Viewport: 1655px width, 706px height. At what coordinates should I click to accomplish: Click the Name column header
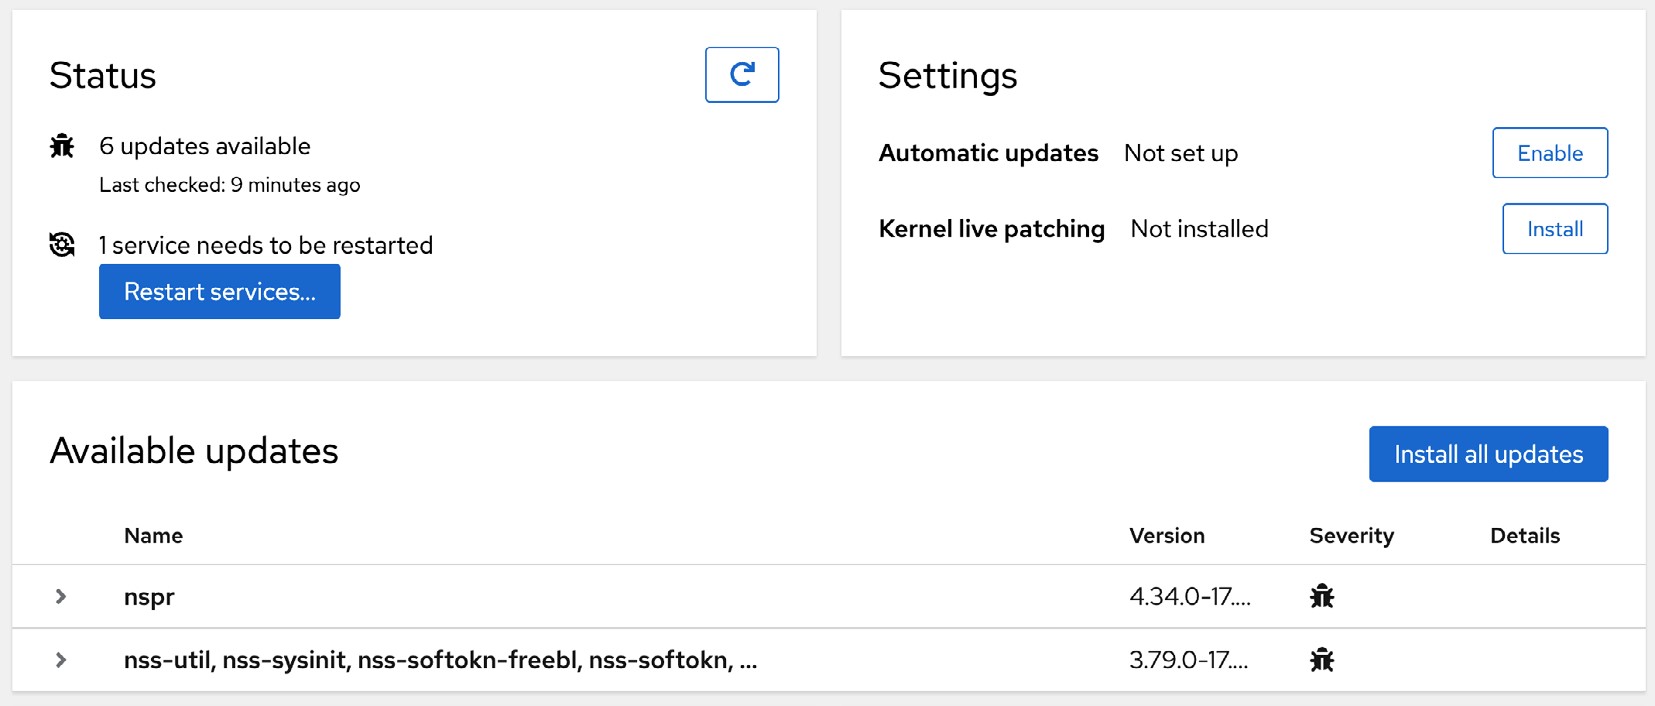(x=153, y=536)
